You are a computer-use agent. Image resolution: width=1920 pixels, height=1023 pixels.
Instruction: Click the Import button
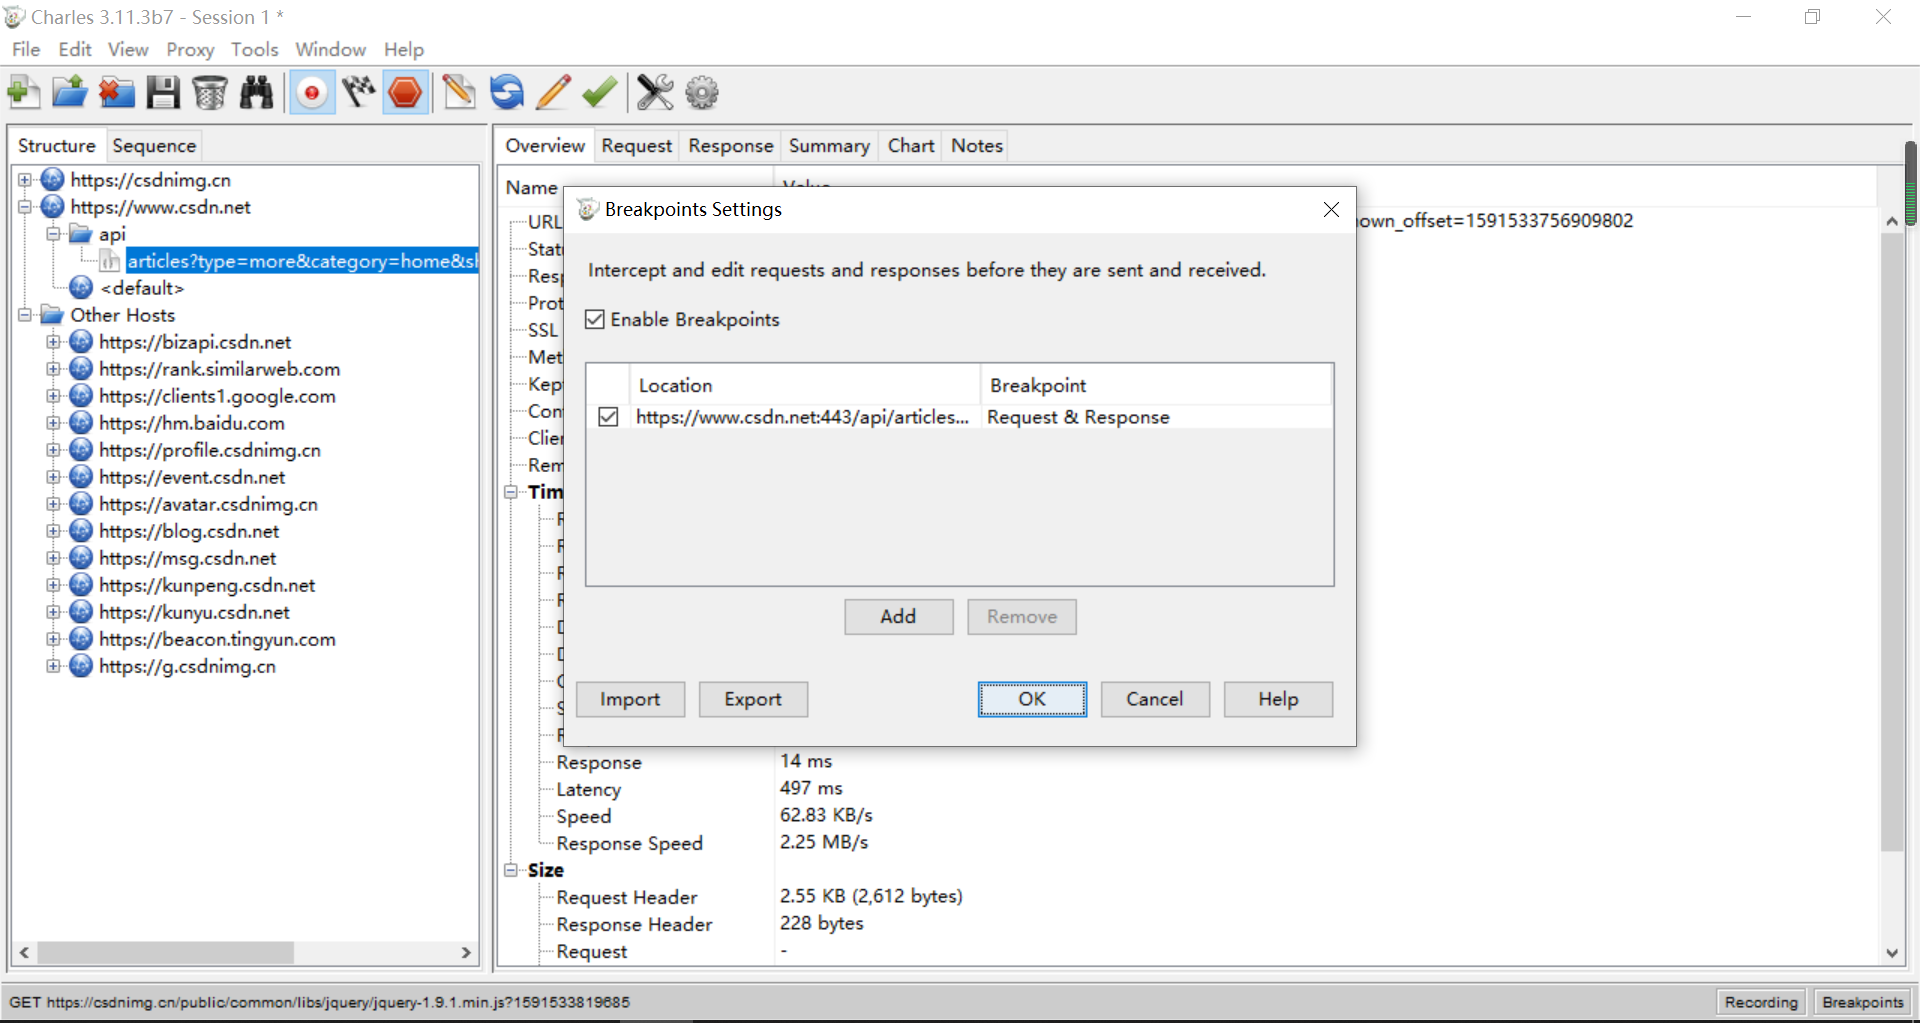point(630,699)
